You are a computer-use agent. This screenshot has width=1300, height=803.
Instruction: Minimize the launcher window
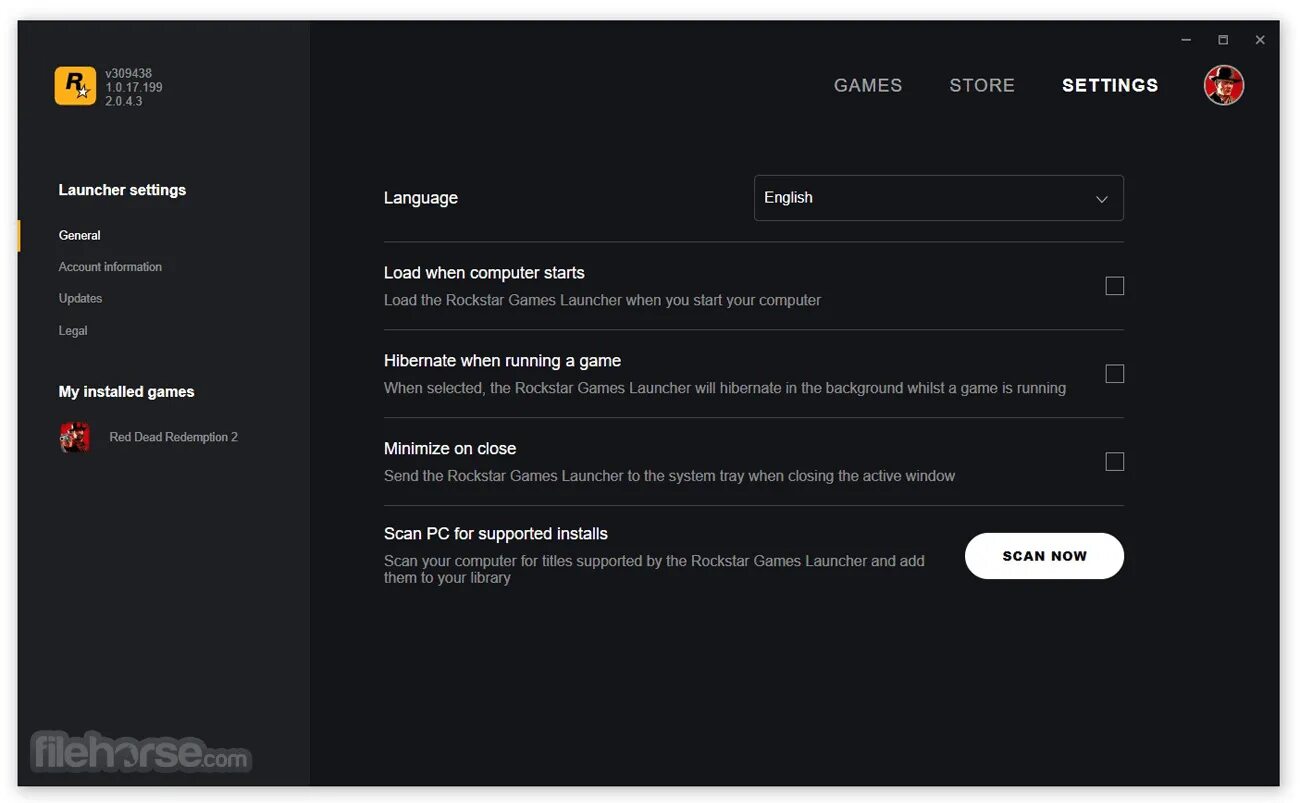[1186, 40]
